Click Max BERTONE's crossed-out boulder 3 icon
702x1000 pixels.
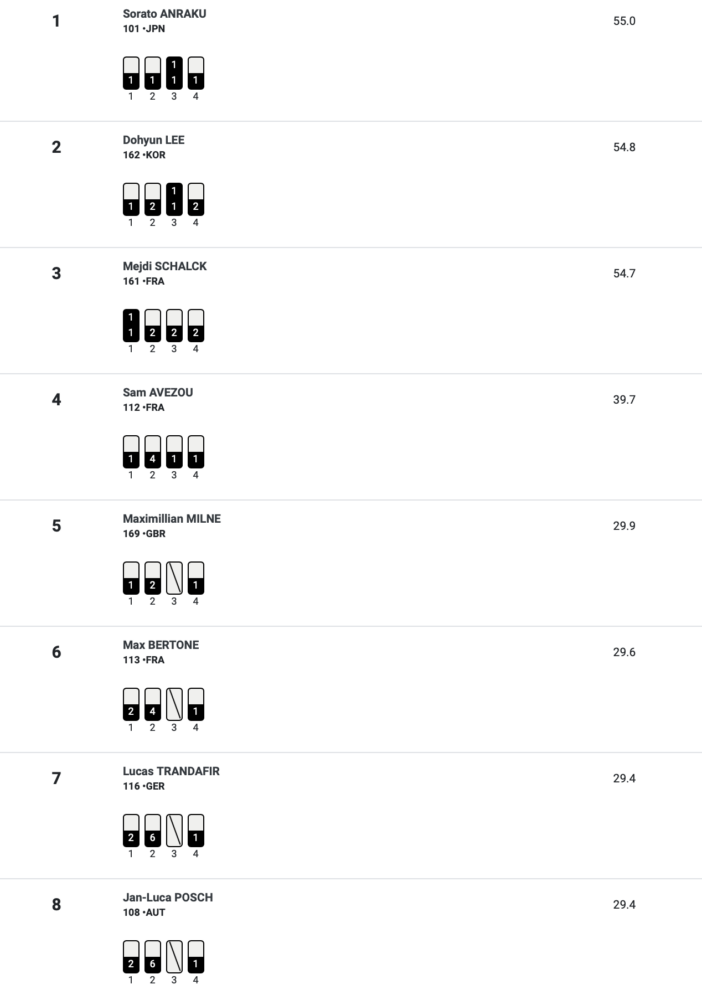point(174,704)
